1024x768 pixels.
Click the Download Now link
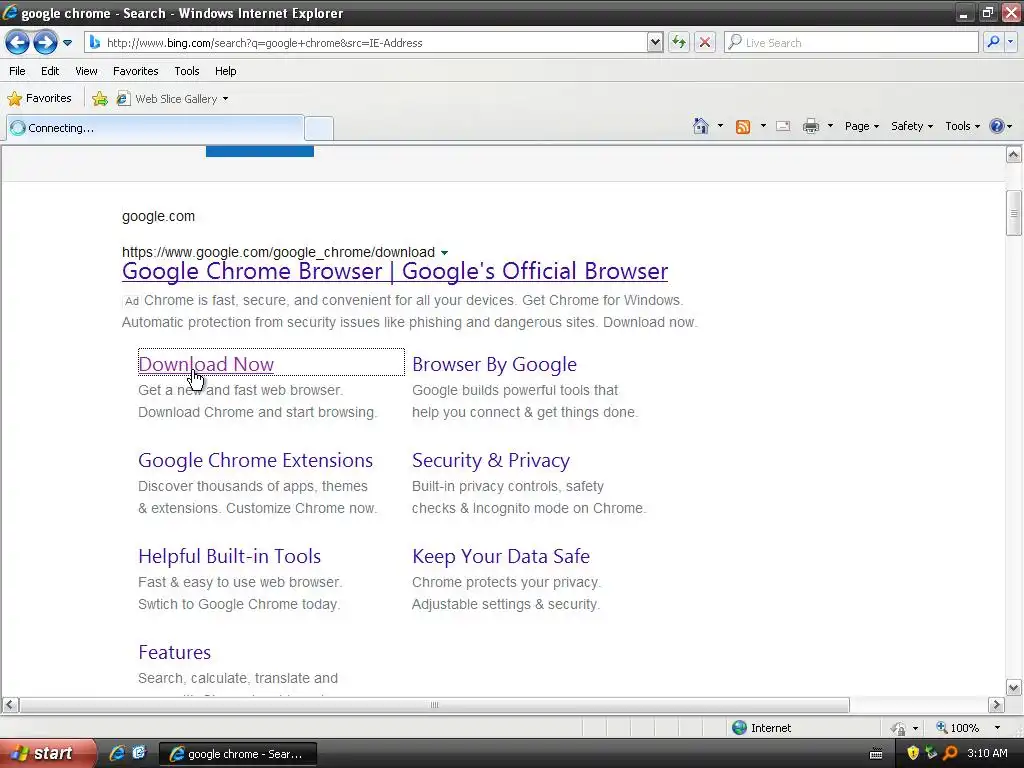click(206, 364)
